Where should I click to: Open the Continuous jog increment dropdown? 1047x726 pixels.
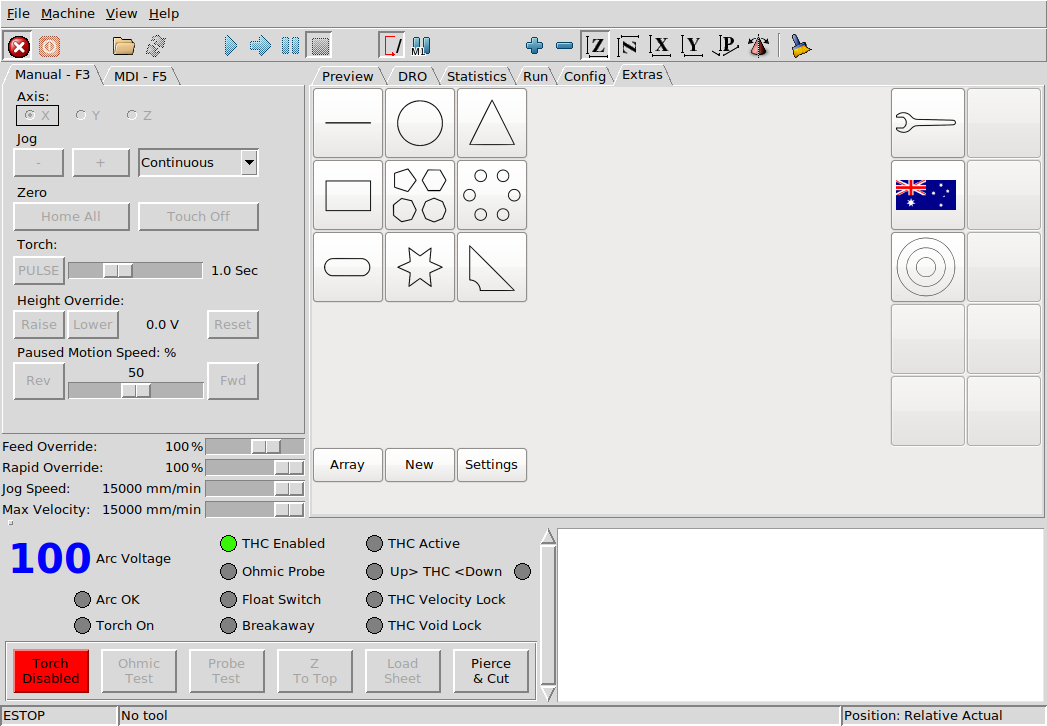pyautogui.click(x=198, y=162)
